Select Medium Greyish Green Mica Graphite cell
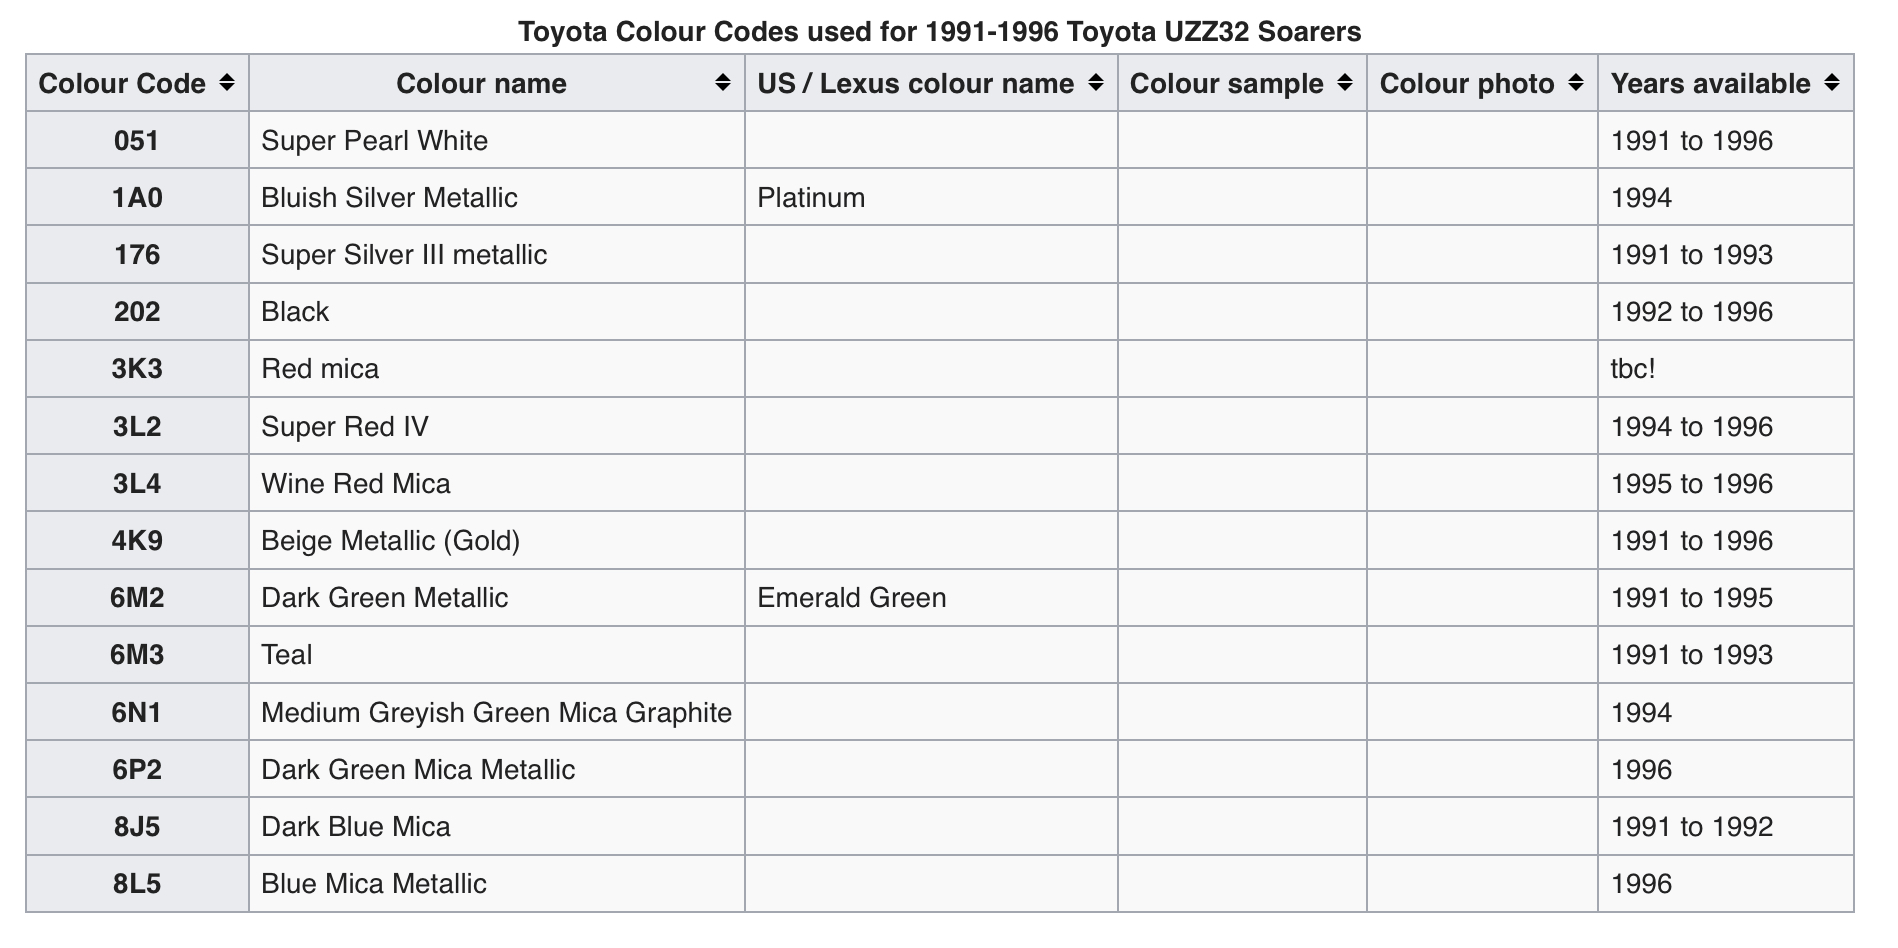The image size is (1898, 948). (x=497, y=712)
